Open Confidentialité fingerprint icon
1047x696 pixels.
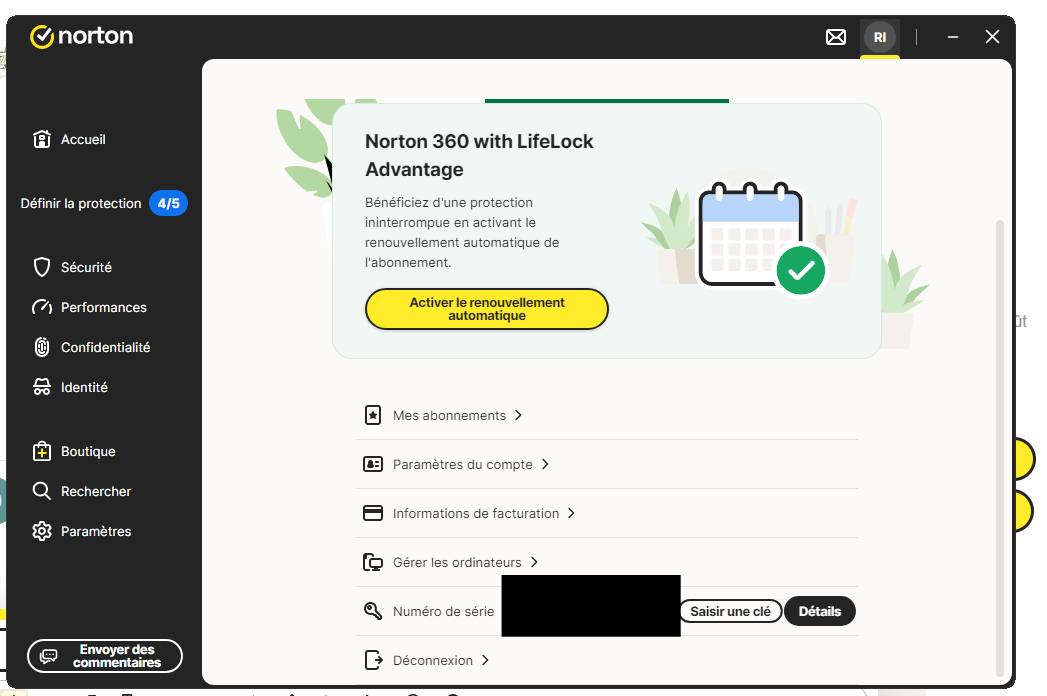pyautogui.click(x=42, y=347)
